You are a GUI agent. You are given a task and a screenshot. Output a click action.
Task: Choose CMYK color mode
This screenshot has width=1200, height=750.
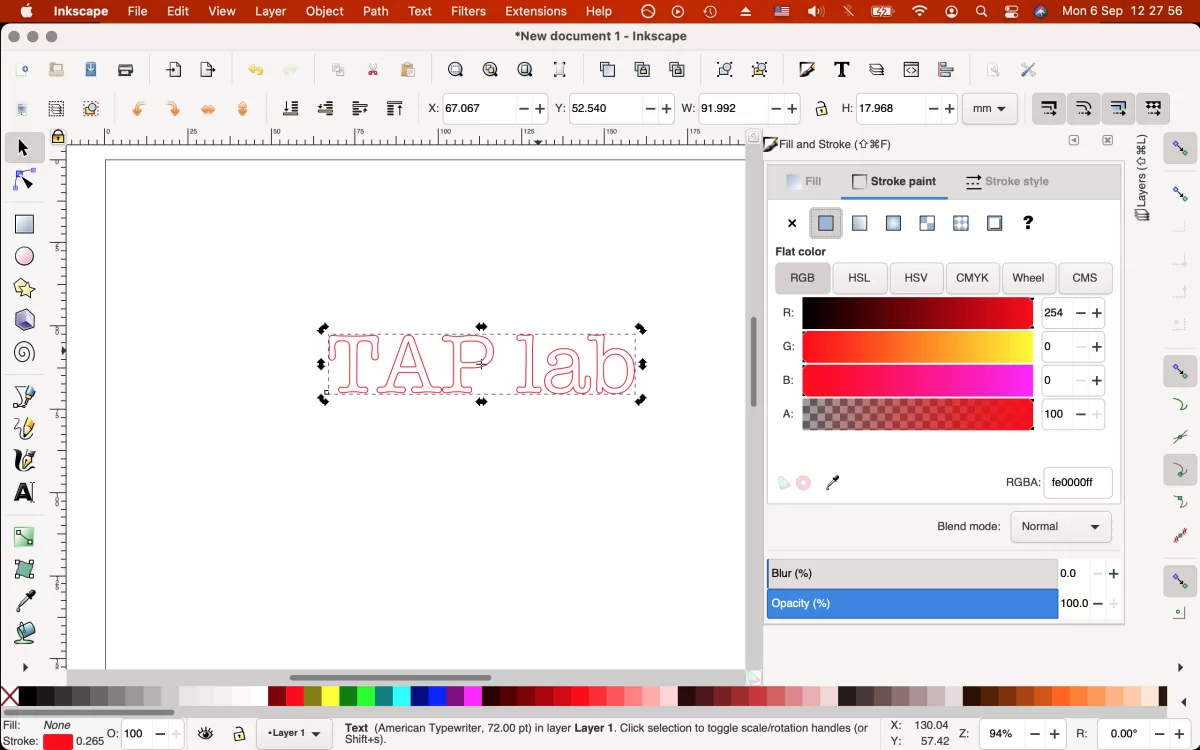click(972, 278)
